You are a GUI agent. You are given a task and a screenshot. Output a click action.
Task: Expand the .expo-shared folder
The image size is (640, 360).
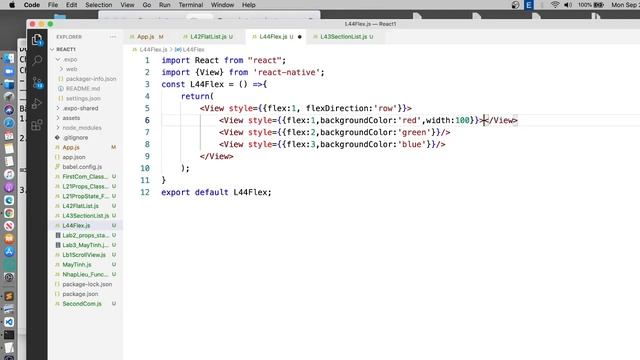click(x=80, y=108)
